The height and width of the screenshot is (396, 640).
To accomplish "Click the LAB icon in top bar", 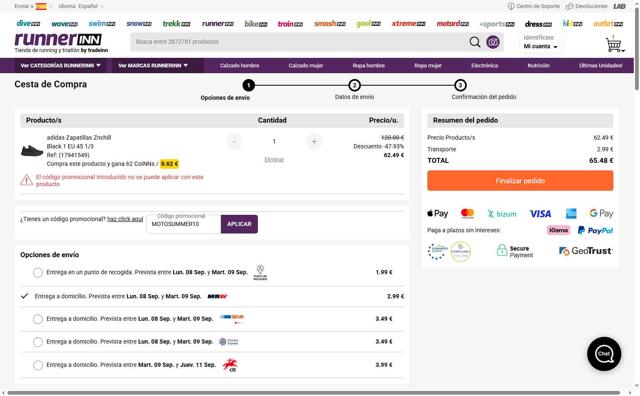I will coord(619,6).
